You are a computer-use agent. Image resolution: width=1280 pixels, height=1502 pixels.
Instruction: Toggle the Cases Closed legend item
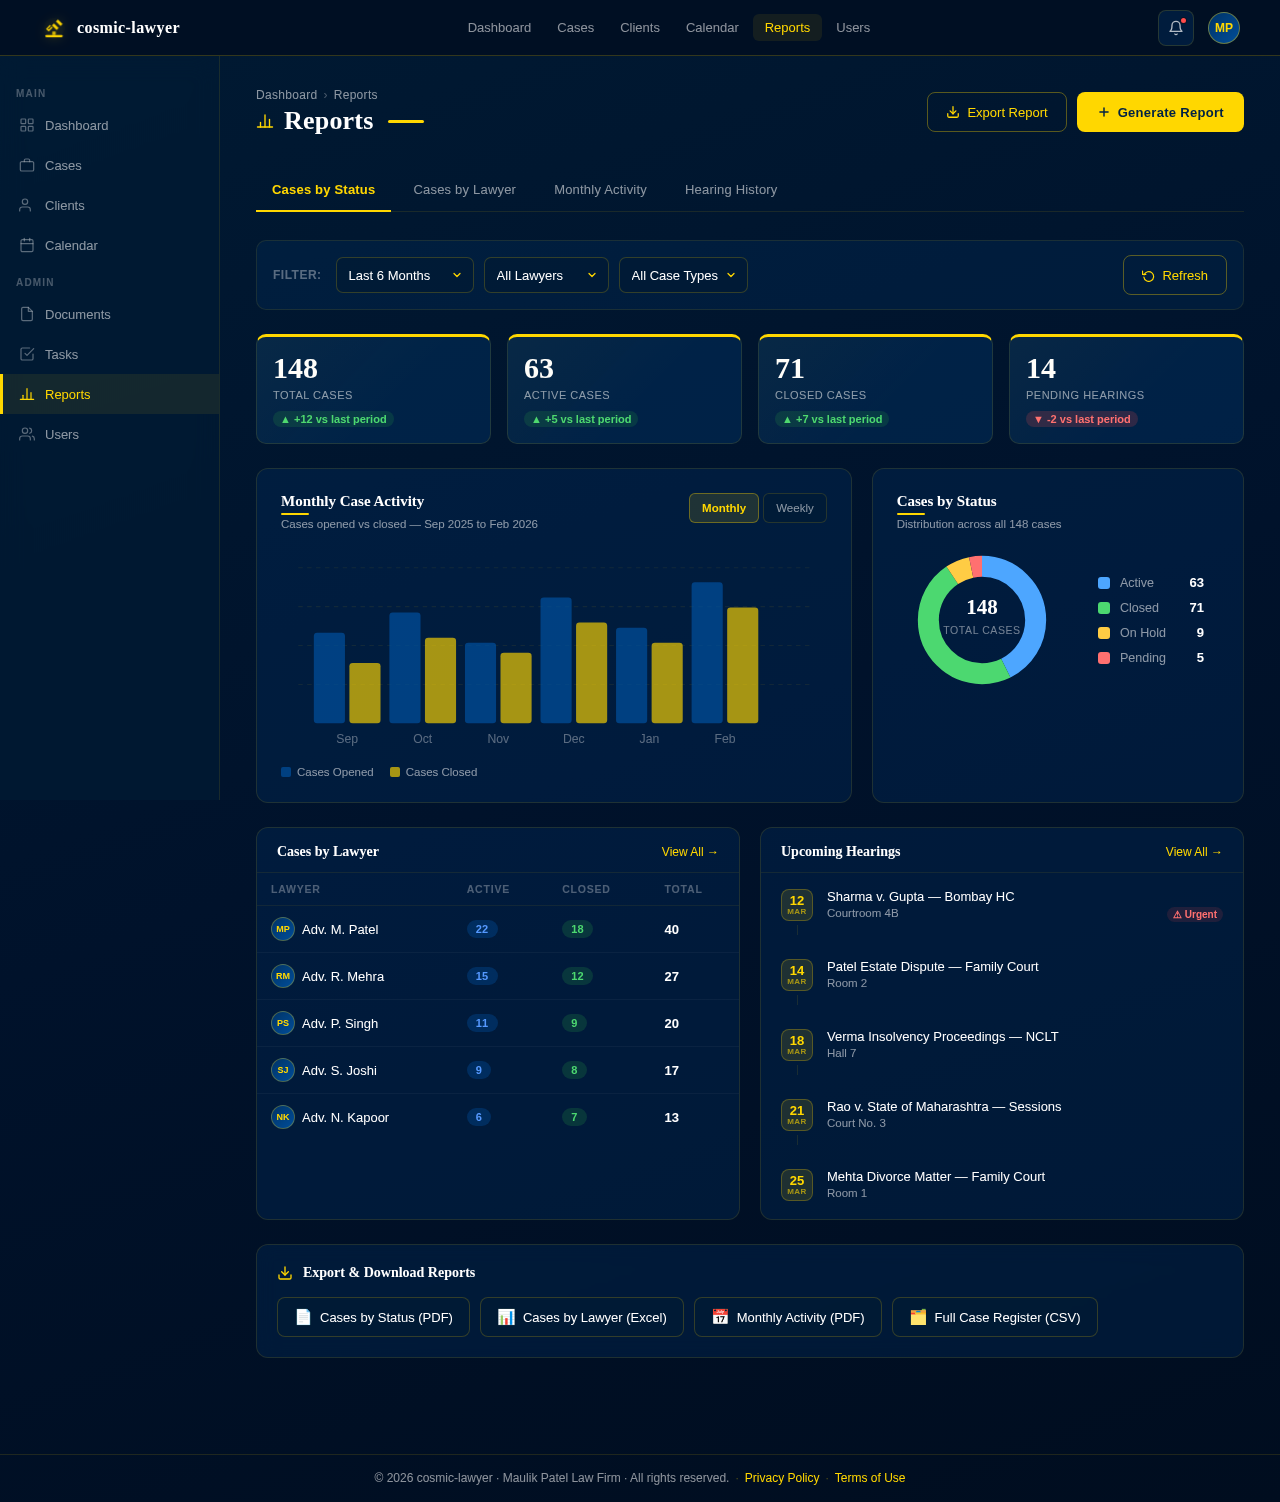[433, 772]
